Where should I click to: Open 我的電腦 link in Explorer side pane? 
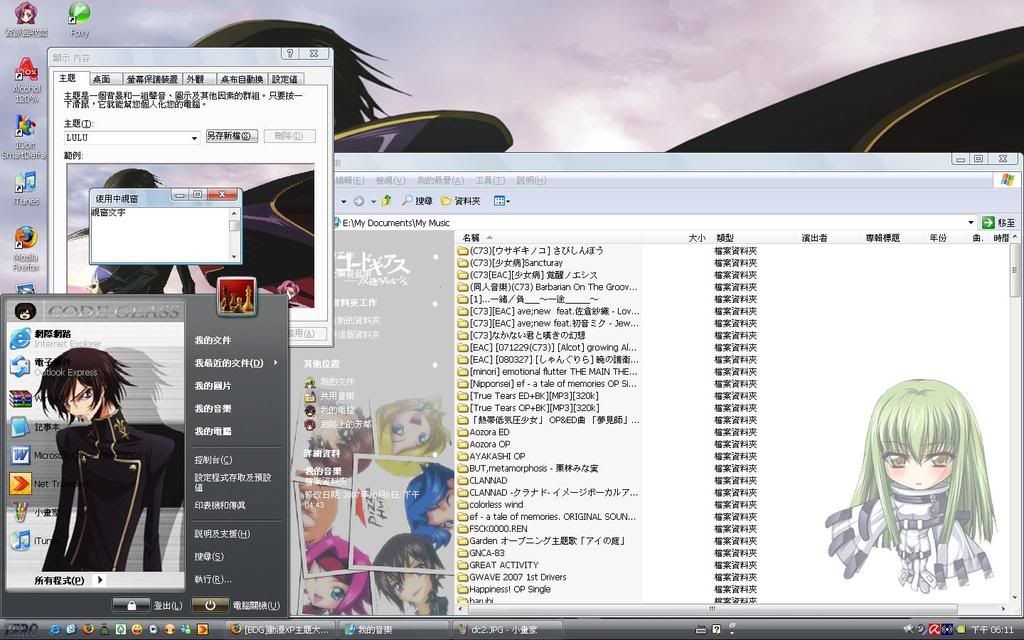pyautogui.click(x=330, y=410)
